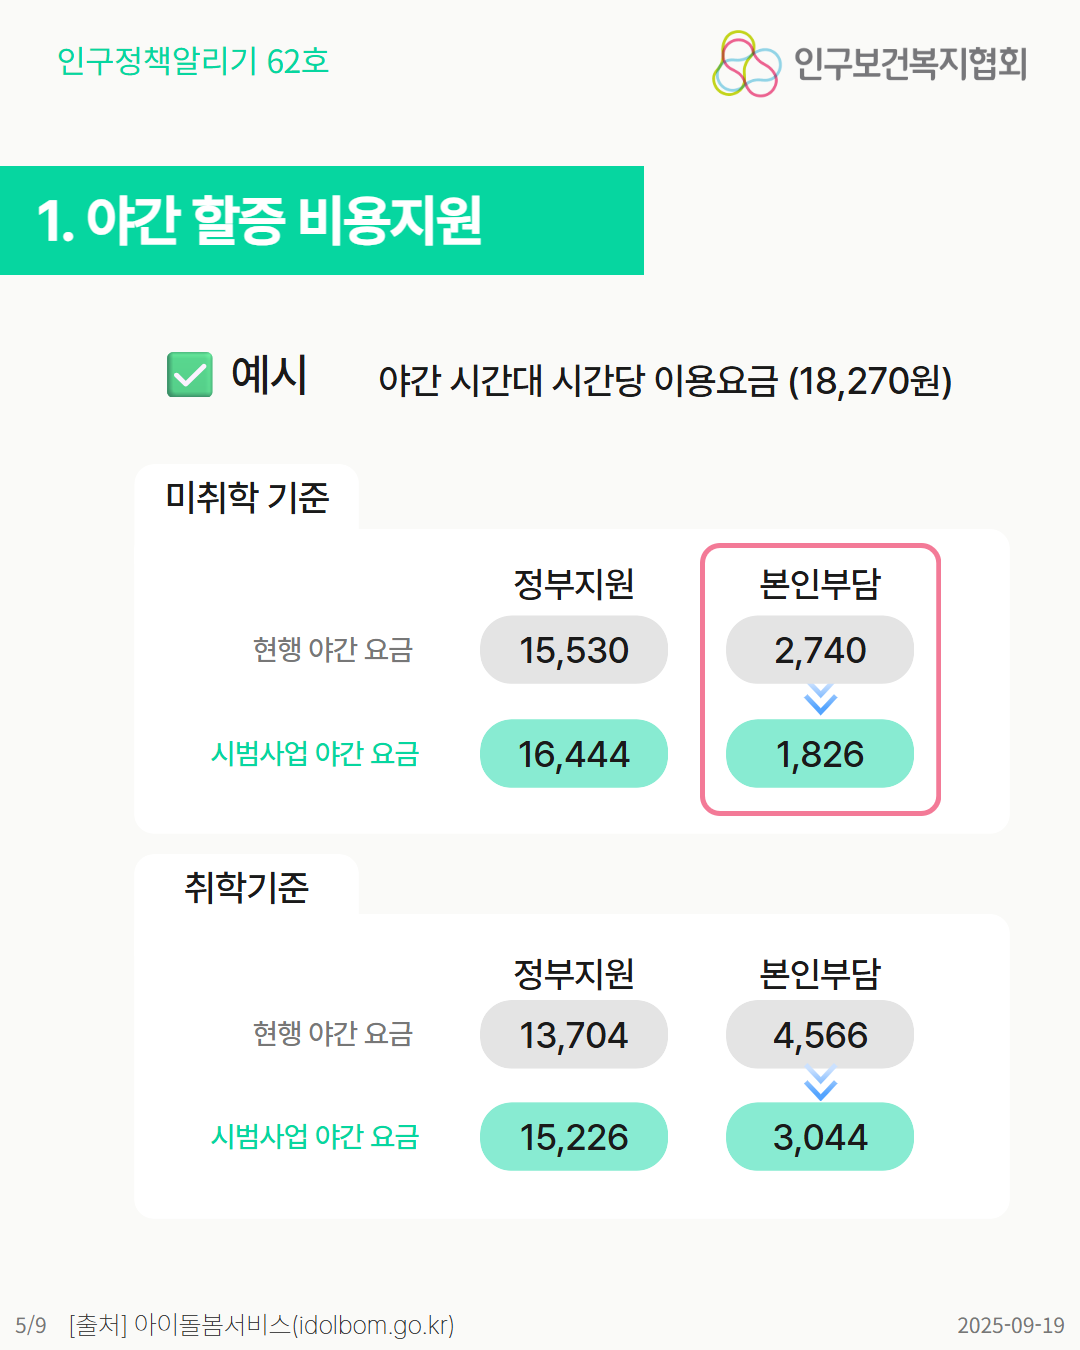
Task: Click the 3,044 green pill
Action: [x=820, y=1137]
